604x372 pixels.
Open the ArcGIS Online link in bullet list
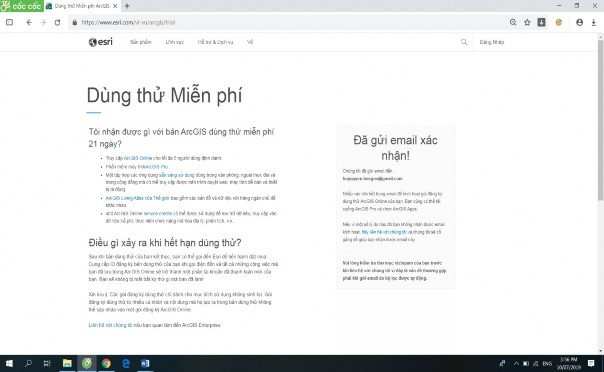[138, 158]
